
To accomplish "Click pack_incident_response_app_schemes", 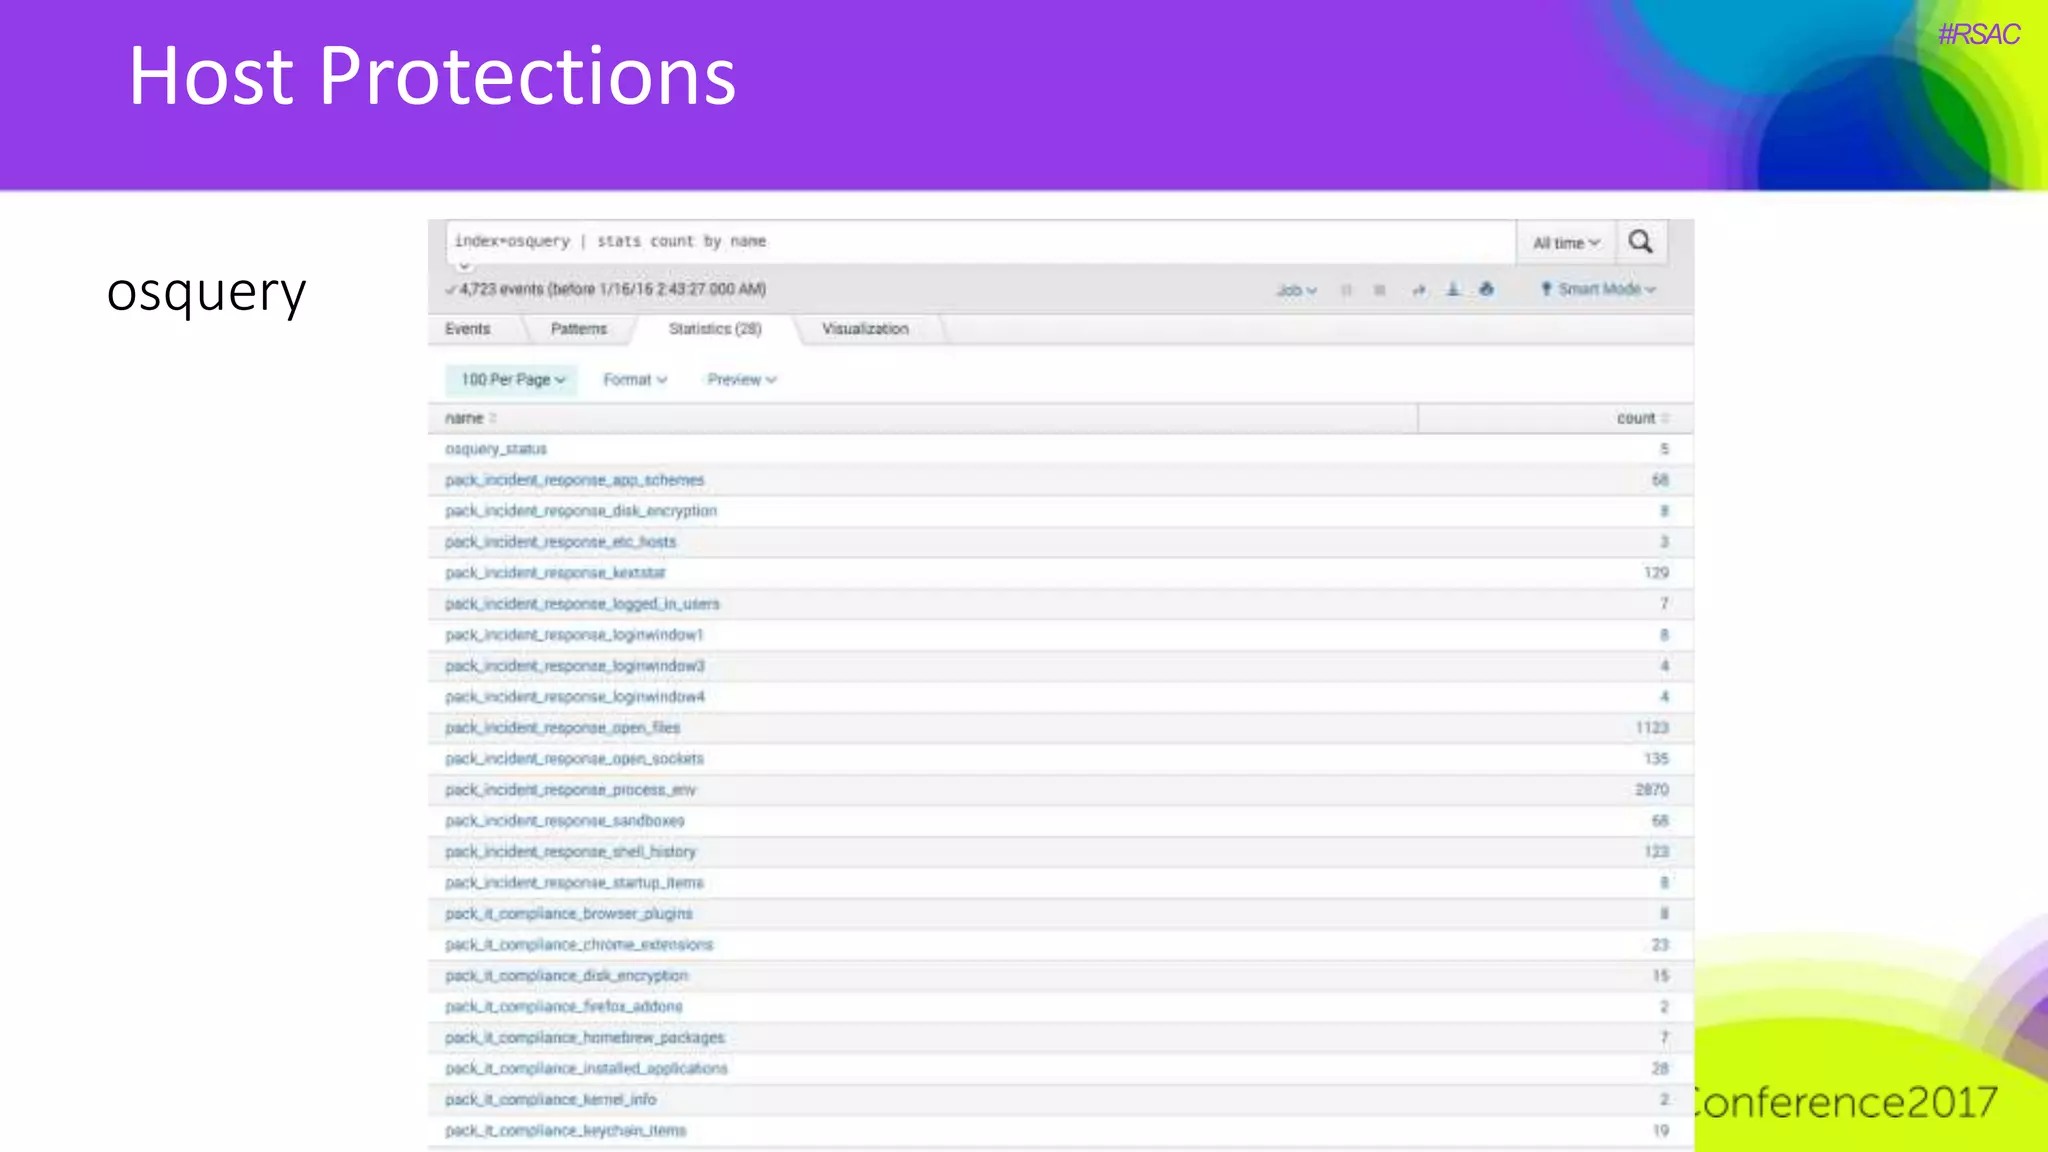I will (575, 480).
